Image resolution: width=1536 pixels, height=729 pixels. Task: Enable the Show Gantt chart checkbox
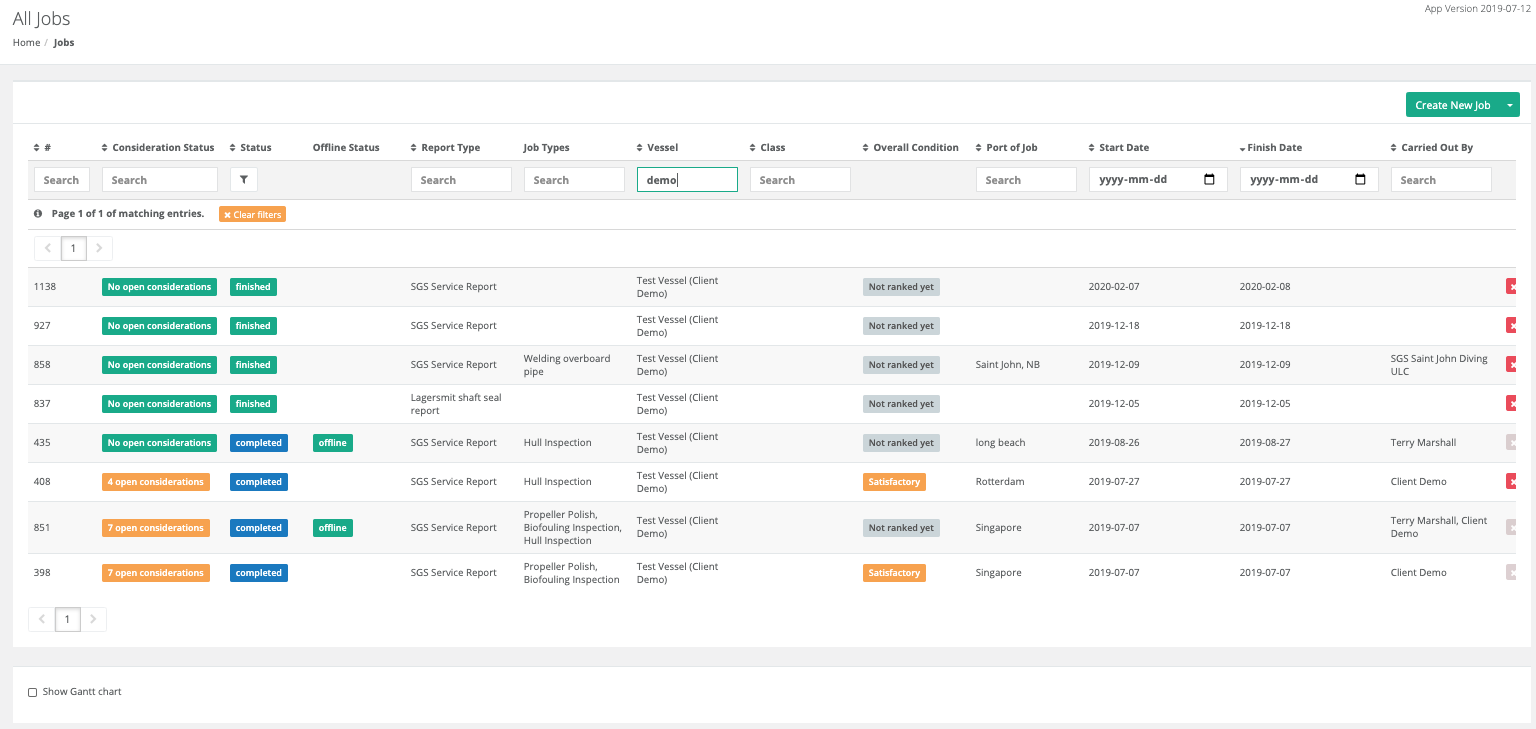coord(33,692)
